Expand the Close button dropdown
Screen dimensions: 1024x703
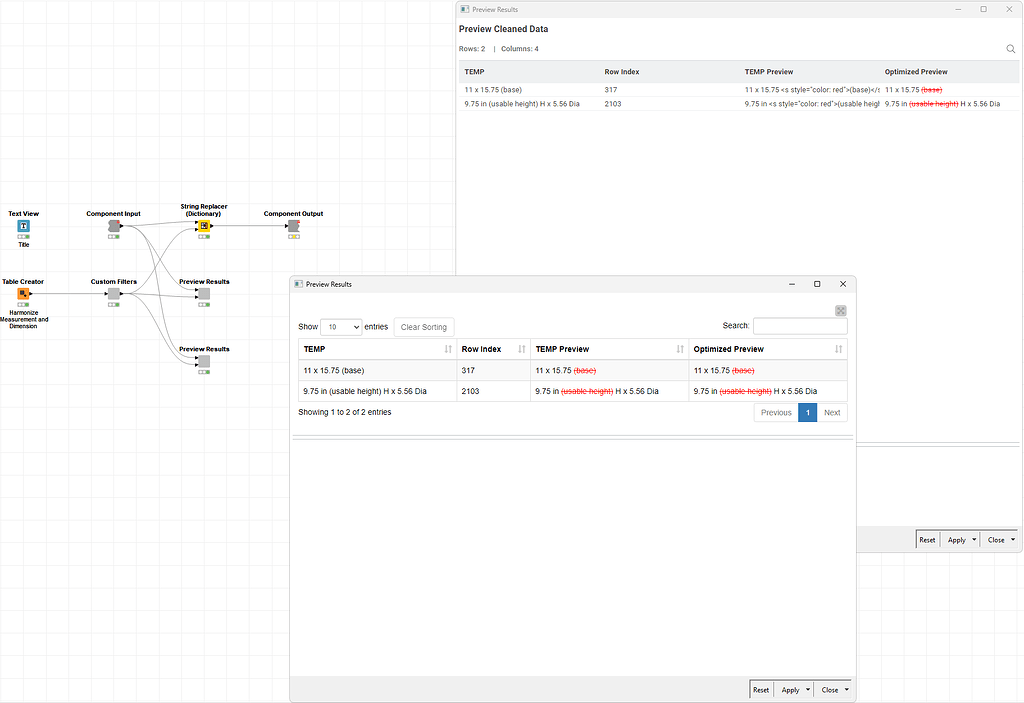pyautogui.click(x=845, y=689)
